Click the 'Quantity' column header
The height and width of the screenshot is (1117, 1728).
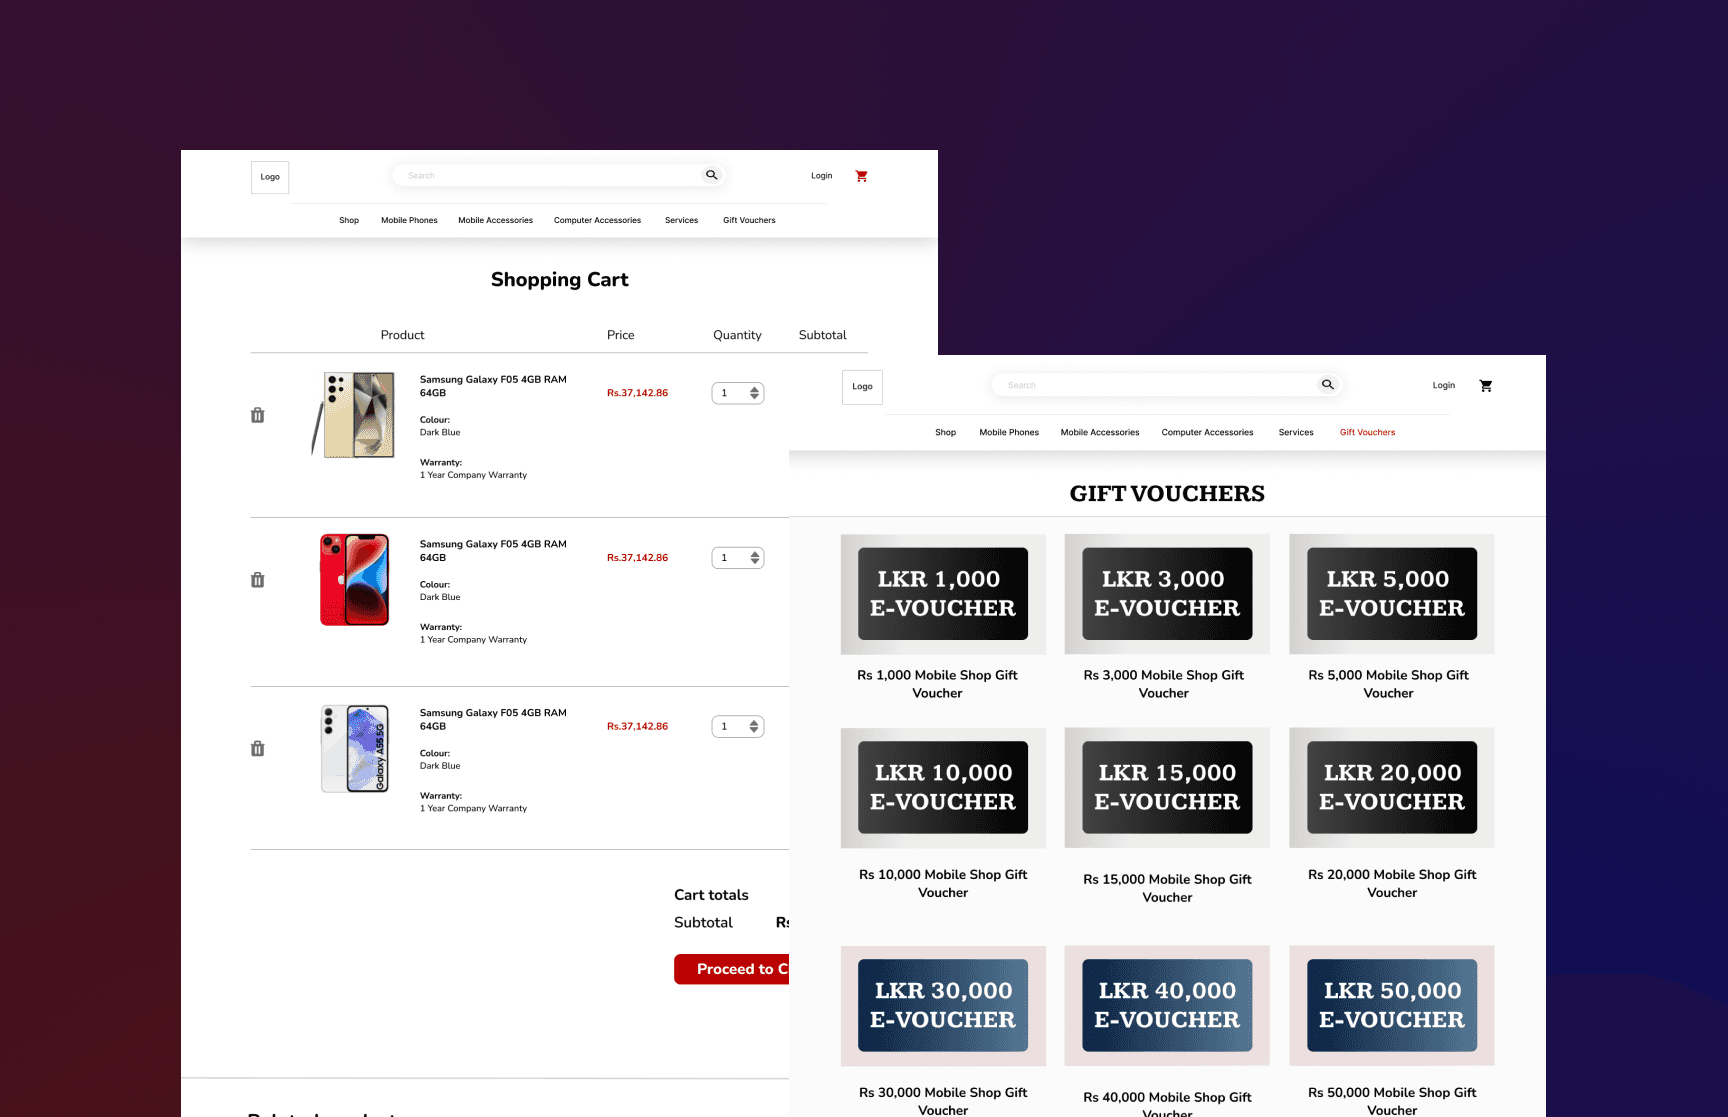pyautogui.click(x=737, y=335)
